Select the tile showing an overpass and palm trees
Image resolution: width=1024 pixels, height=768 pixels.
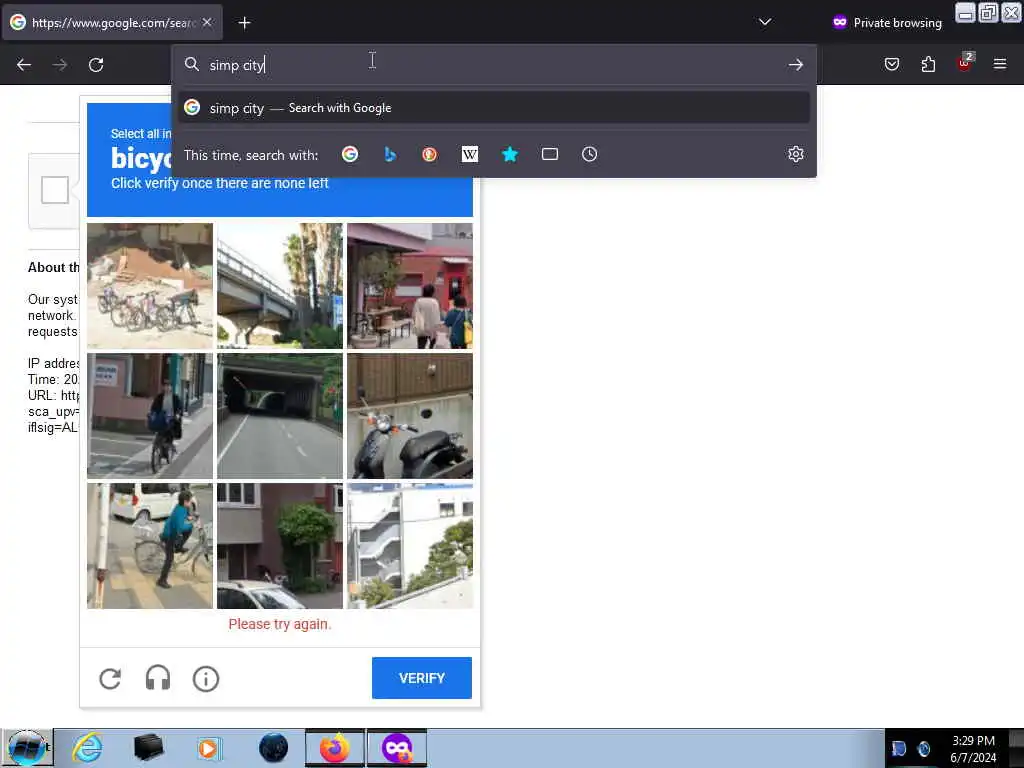pos(280,286)
